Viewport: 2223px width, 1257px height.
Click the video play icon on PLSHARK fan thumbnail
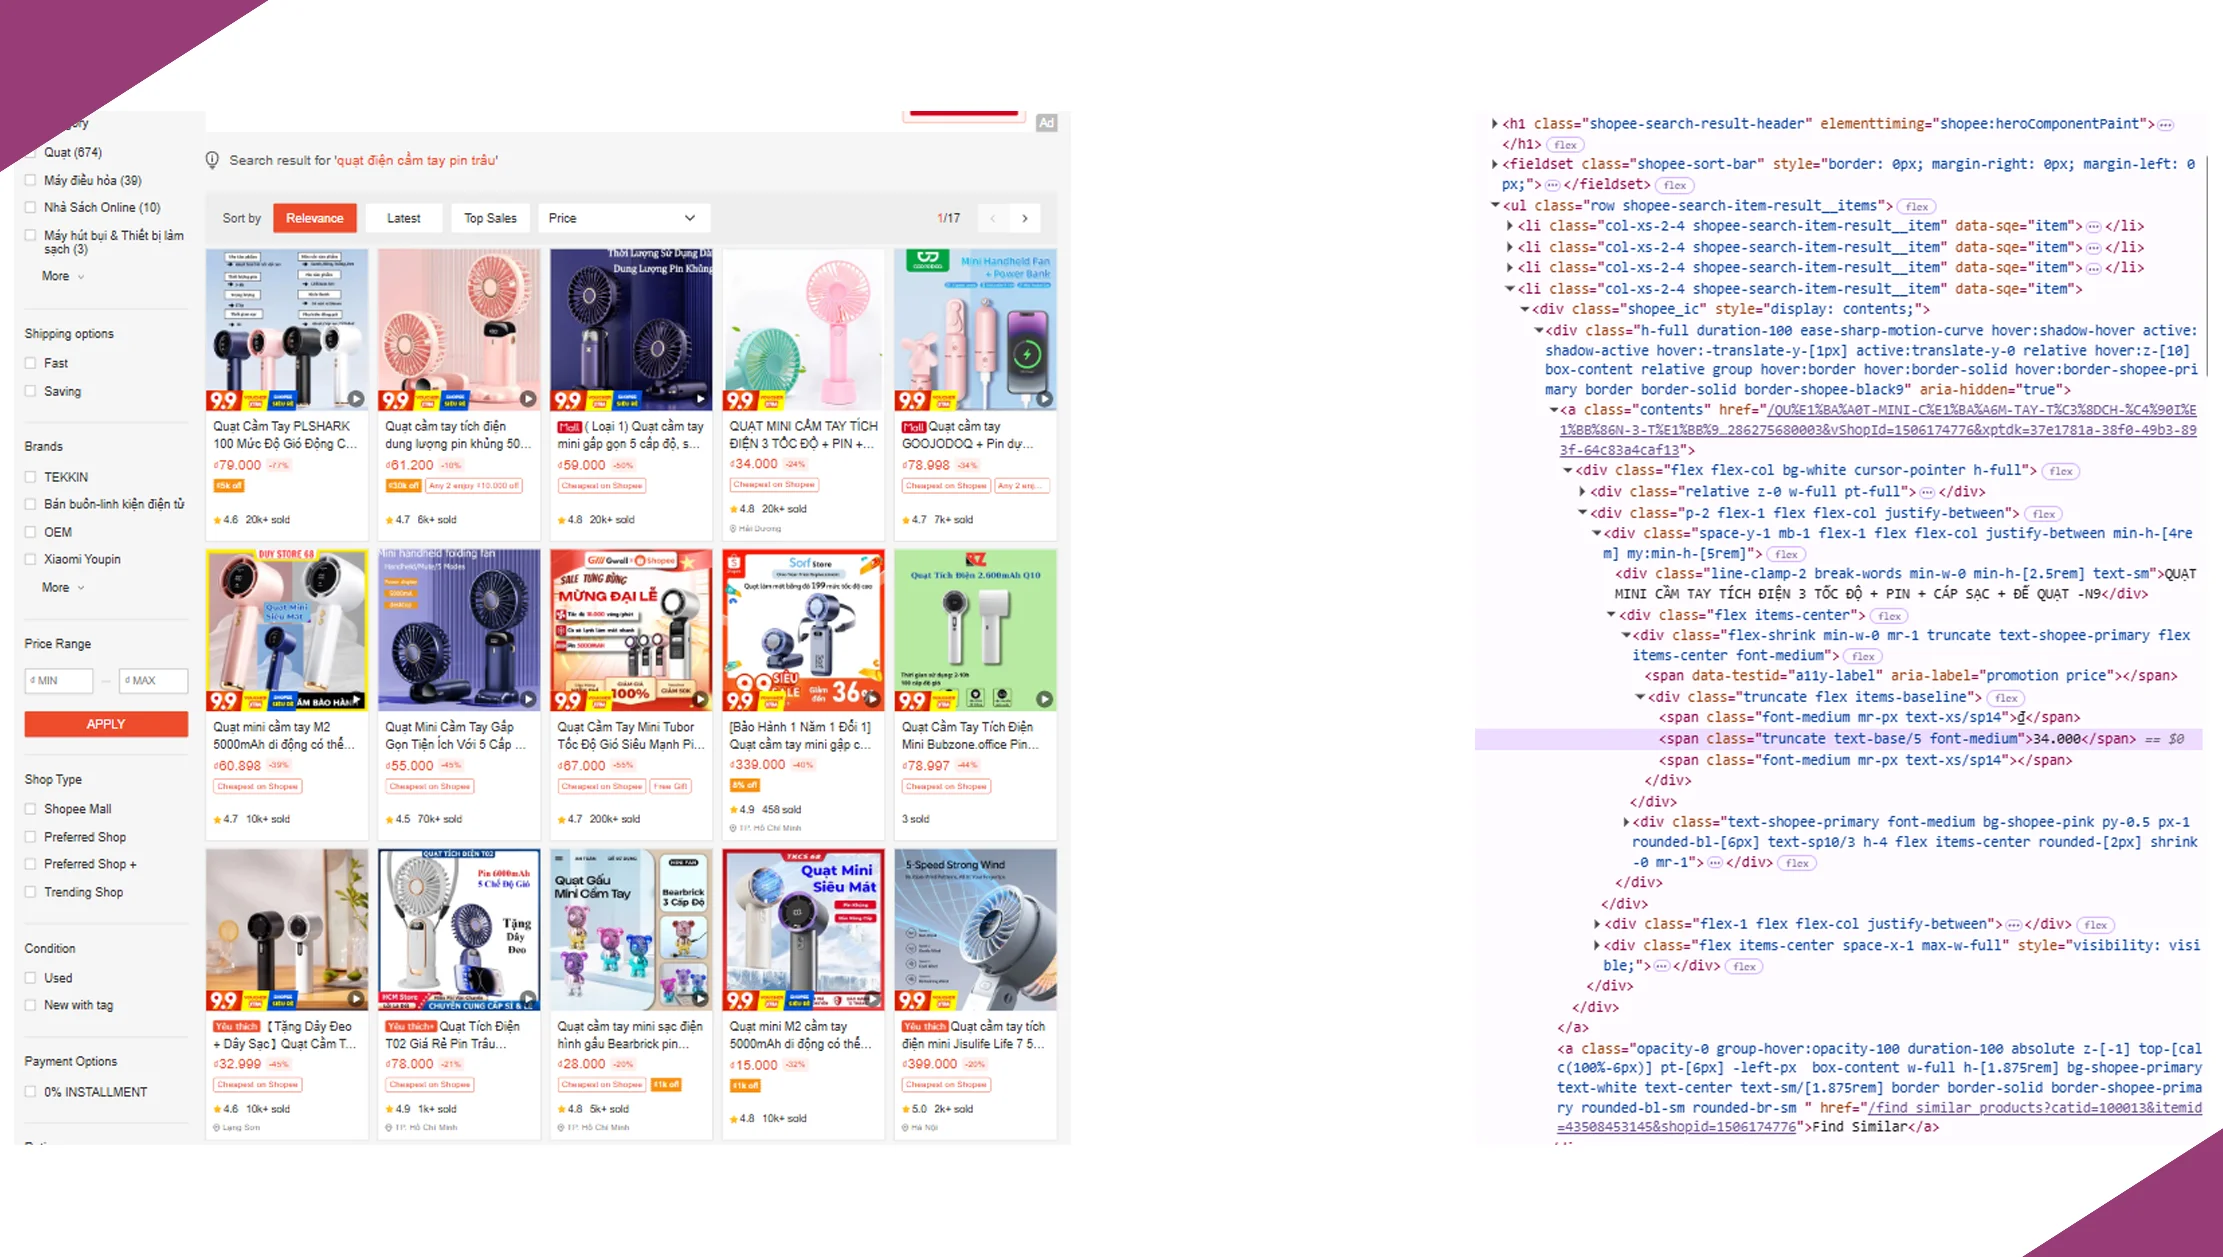[356, 399]
